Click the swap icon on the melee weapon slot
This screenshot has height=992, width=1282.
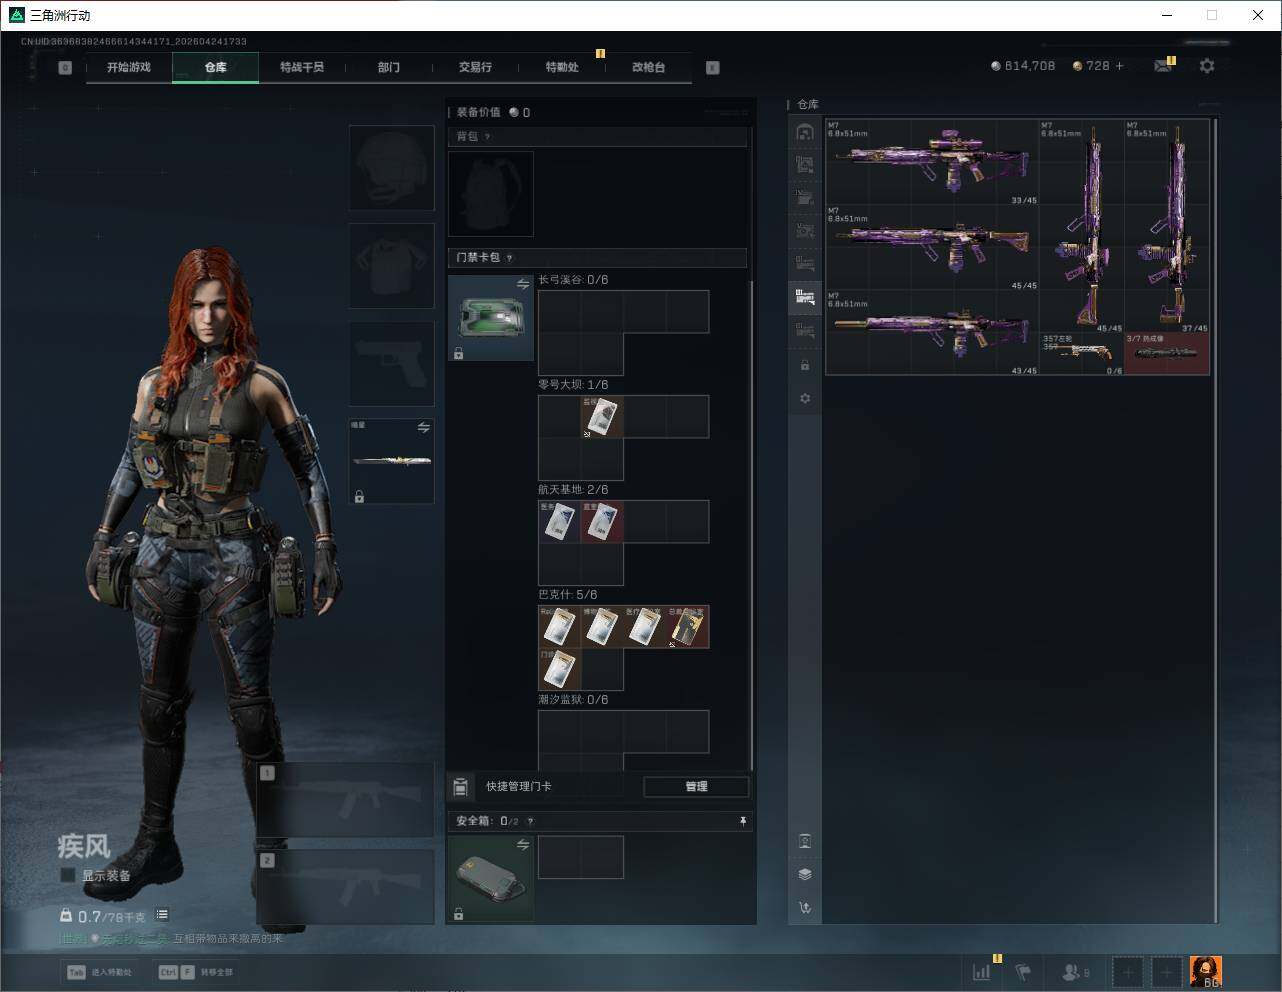tap(423, 428)
